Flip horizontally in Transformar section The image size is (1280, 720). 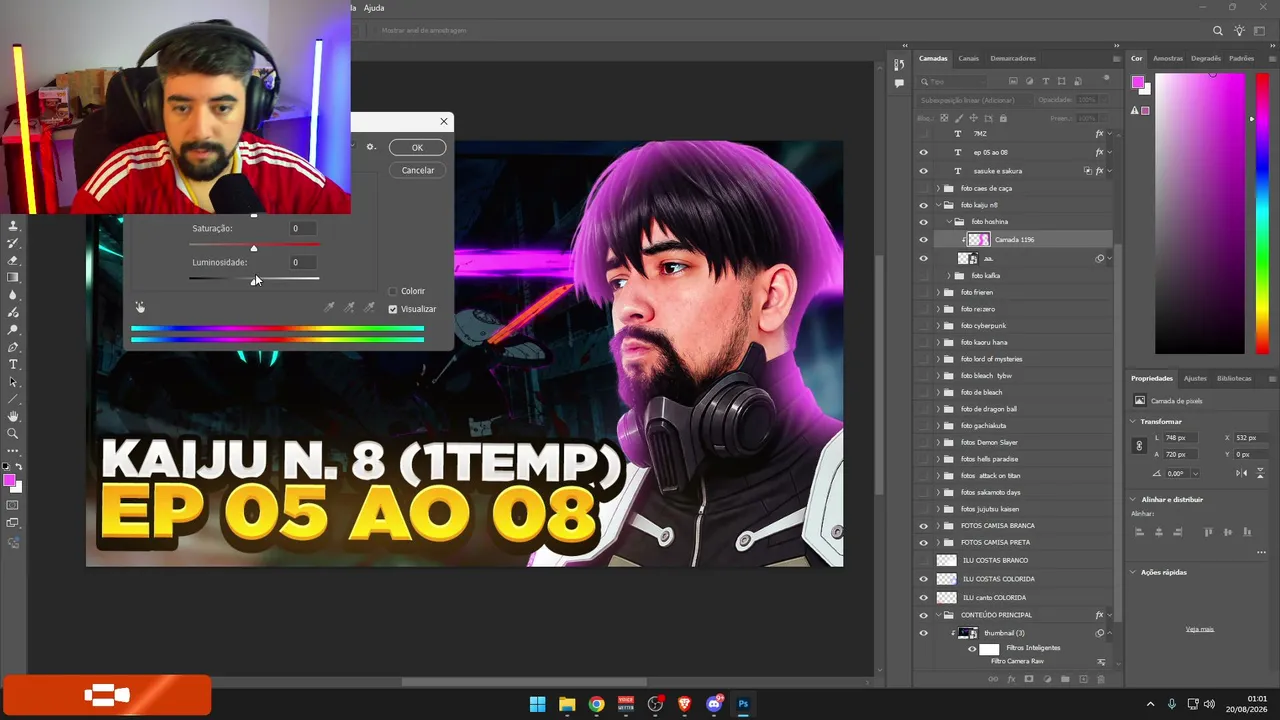click(1242, 473)
